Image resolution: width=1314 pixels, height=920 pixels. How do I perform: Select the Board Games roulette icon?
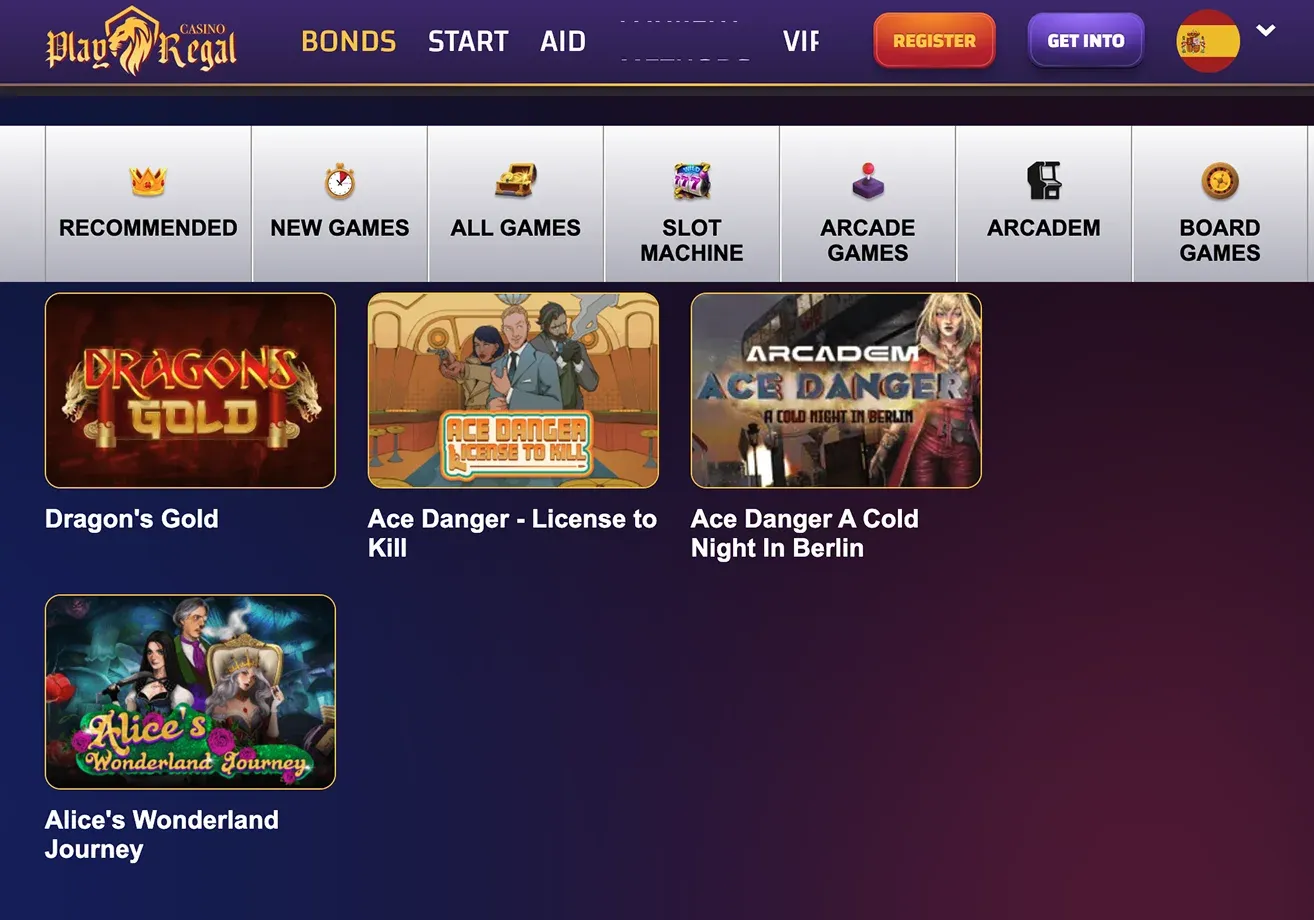[x=1220, y=182]
